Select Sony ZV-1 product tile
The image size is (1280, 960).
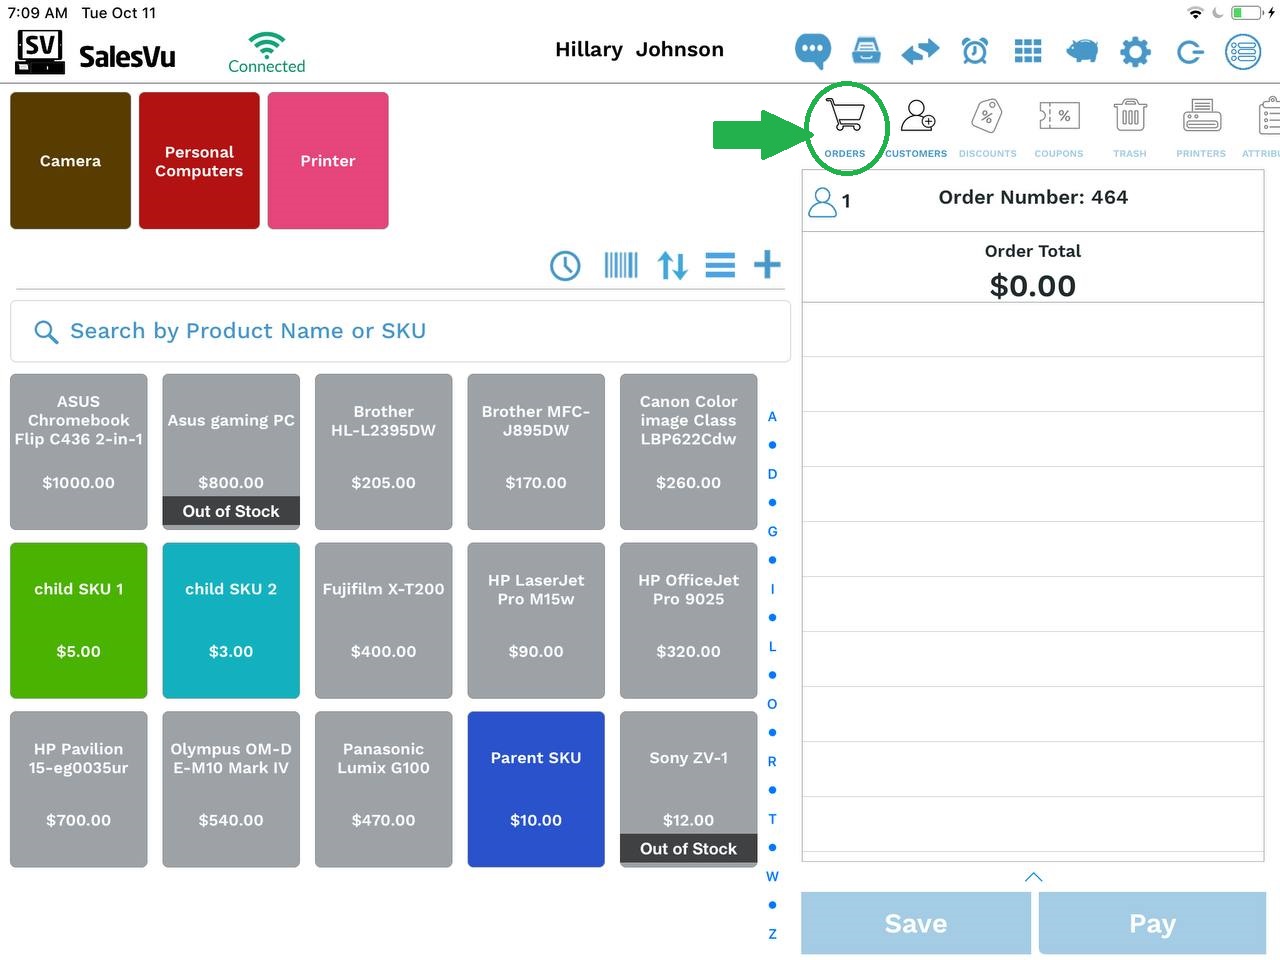689,789
